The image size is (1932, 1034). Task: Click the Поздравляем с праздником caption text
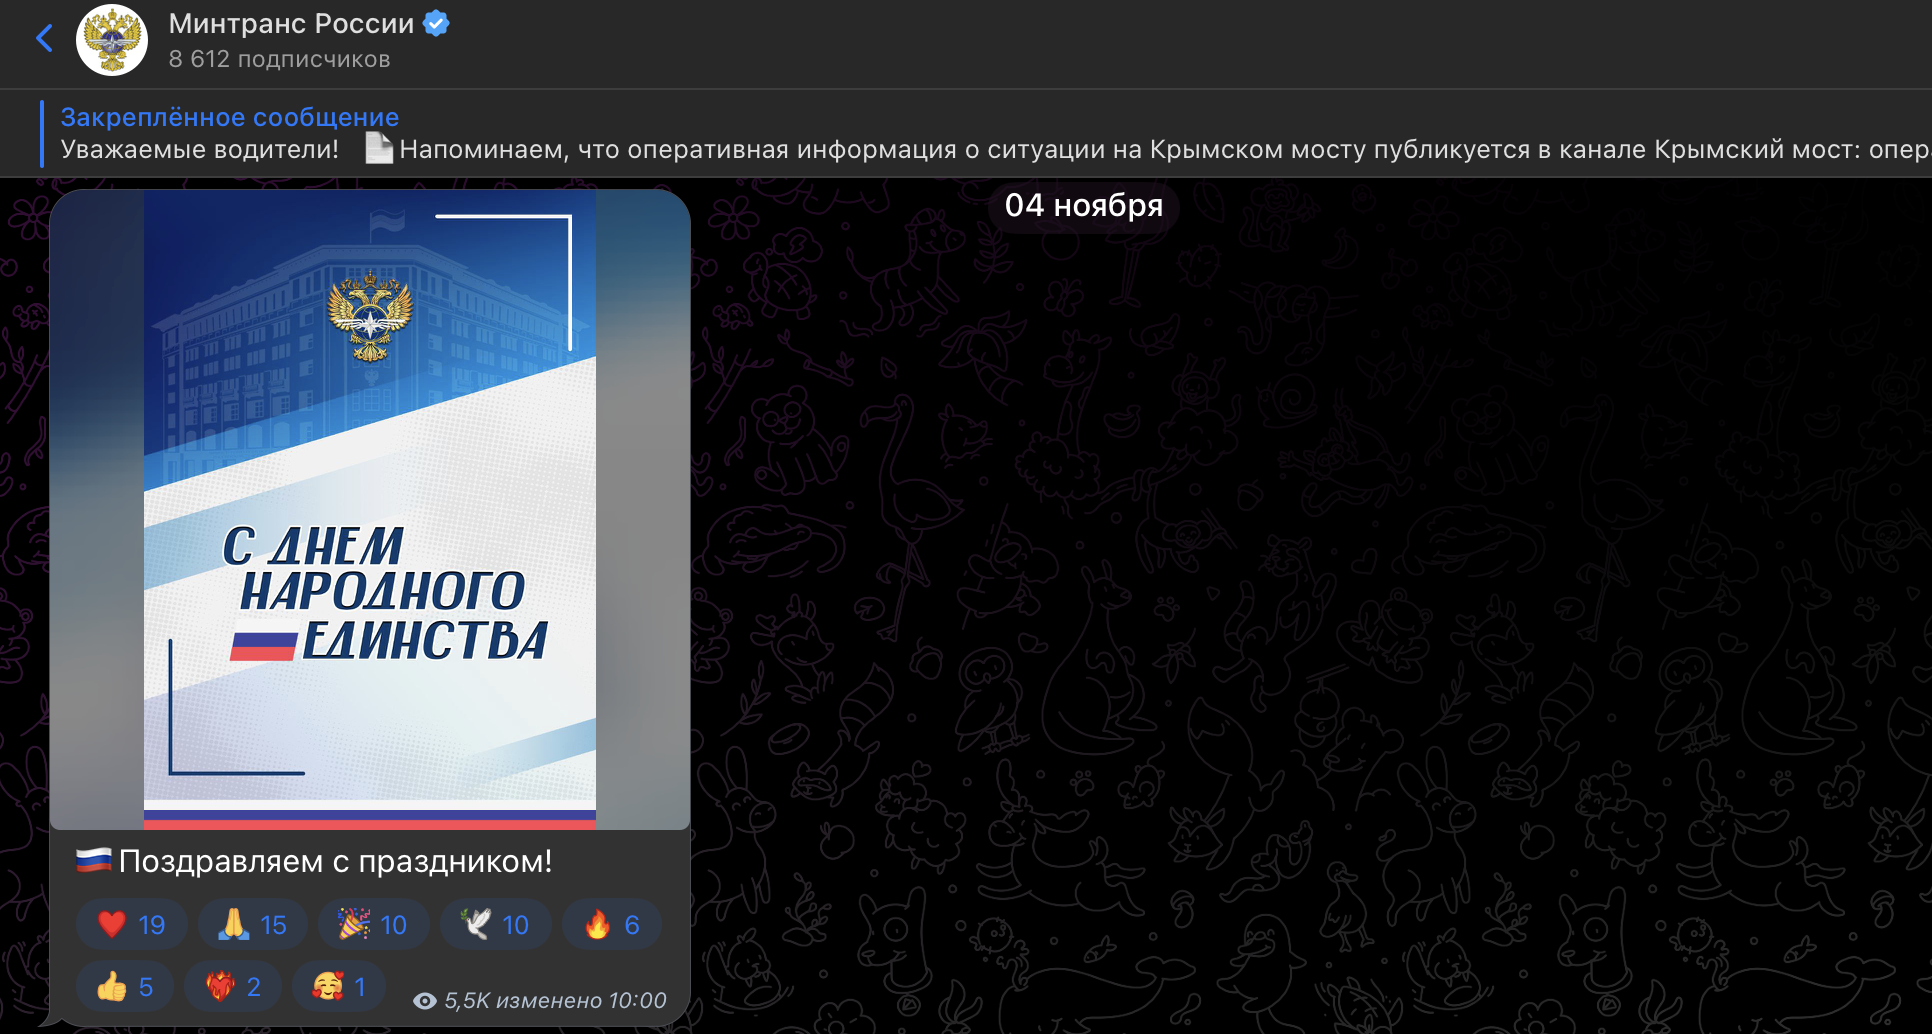pos(335,861)
